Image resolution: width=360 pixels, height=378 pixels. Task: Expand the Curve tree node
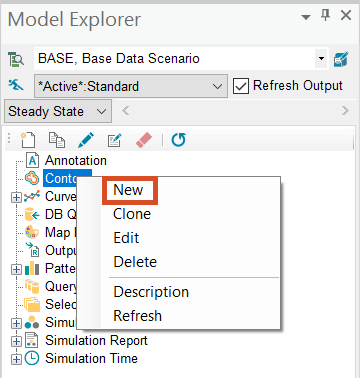click(16, 197)
